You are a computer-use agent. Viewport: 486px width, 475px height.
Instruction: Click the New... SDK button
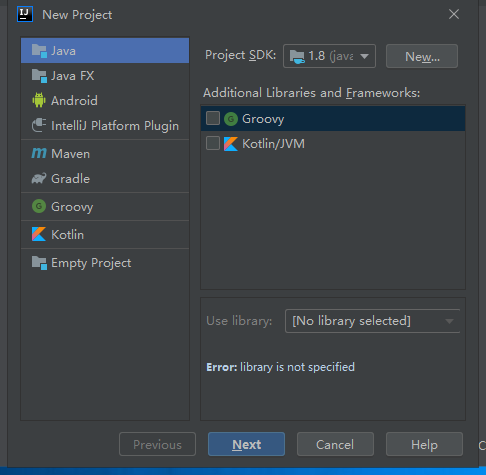(422, 56)
